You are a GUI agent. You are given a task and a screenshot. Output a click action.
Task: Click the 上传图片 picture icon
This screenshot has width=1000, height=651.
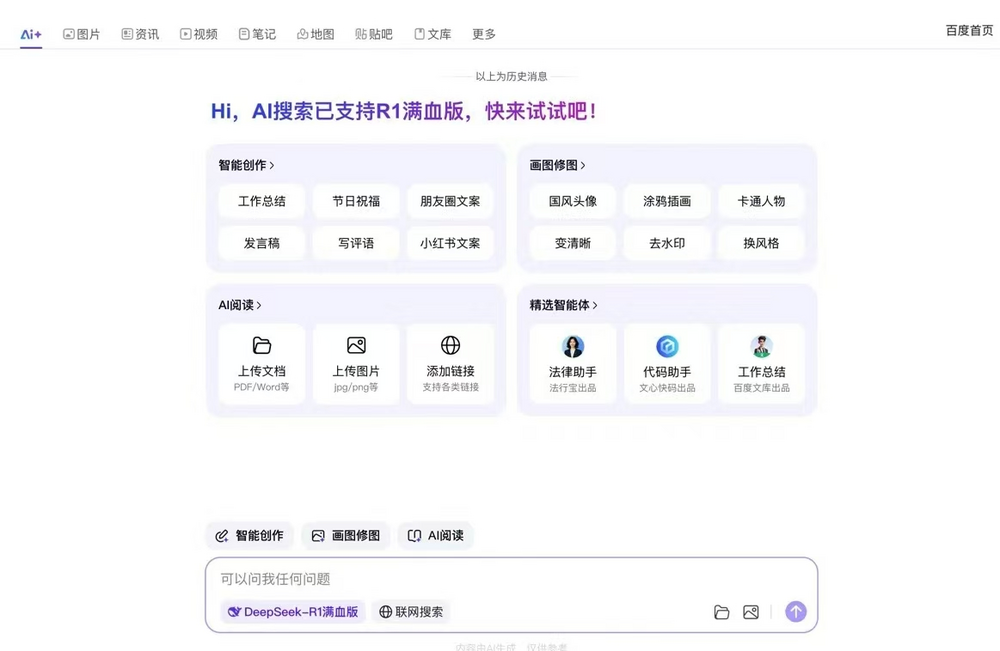[356, 346]
